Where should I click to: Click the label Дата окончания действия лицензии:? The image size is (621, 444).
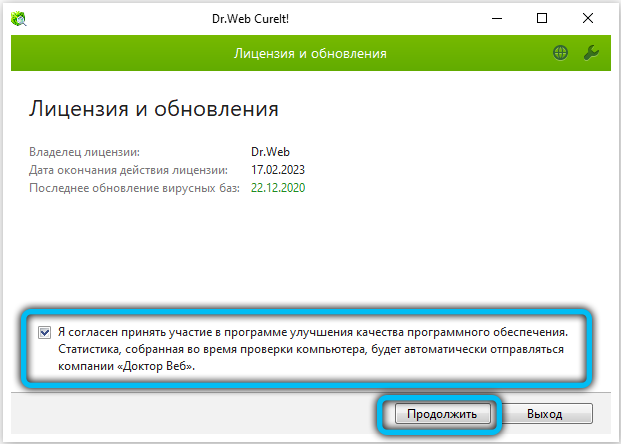pyautogui.click(x=128, y=170)
